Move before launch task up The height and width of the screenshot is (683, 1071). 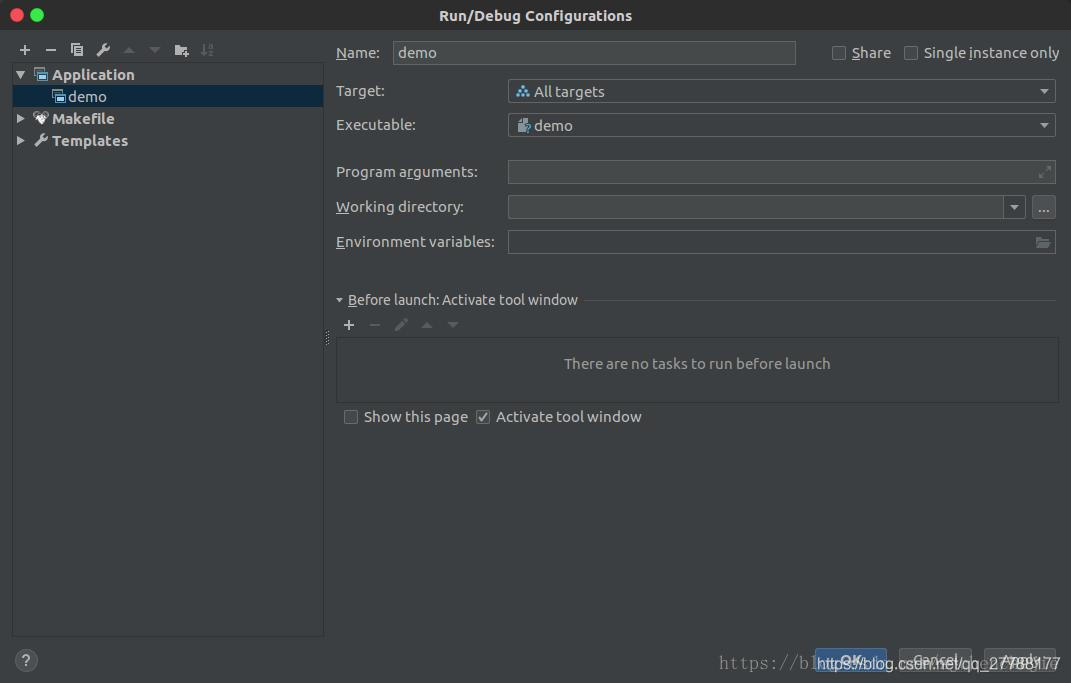point(427,325)
